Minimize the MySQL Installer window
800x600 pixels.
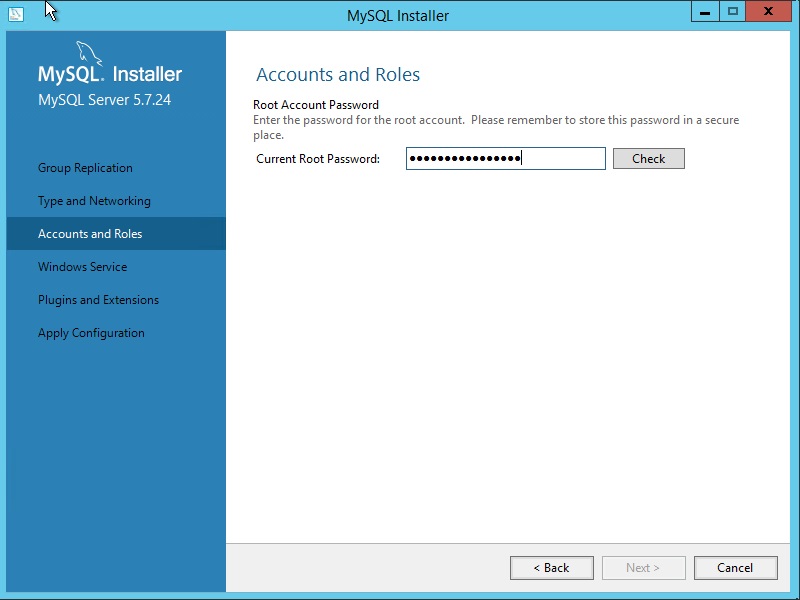(705, 12)
